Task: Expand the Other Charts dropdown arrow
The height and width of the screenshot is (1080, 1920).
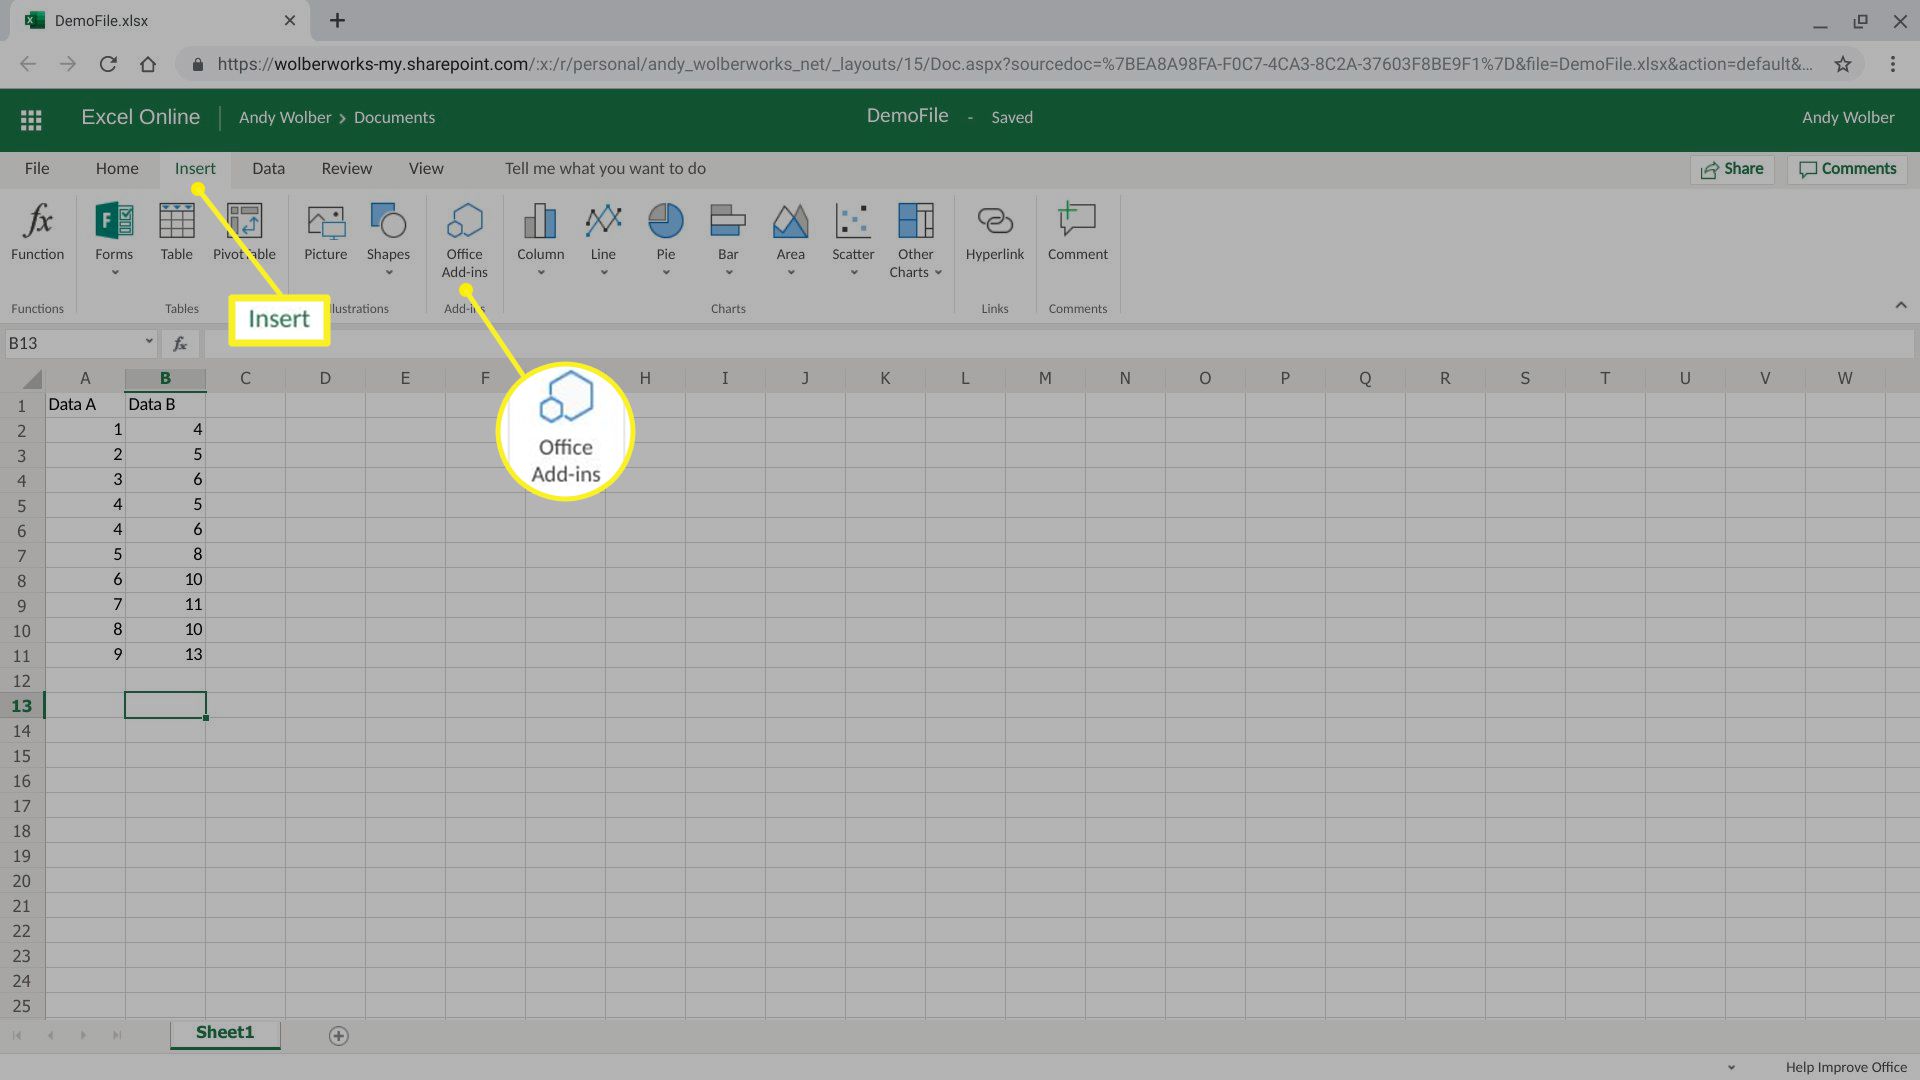Action: point(938,273)
